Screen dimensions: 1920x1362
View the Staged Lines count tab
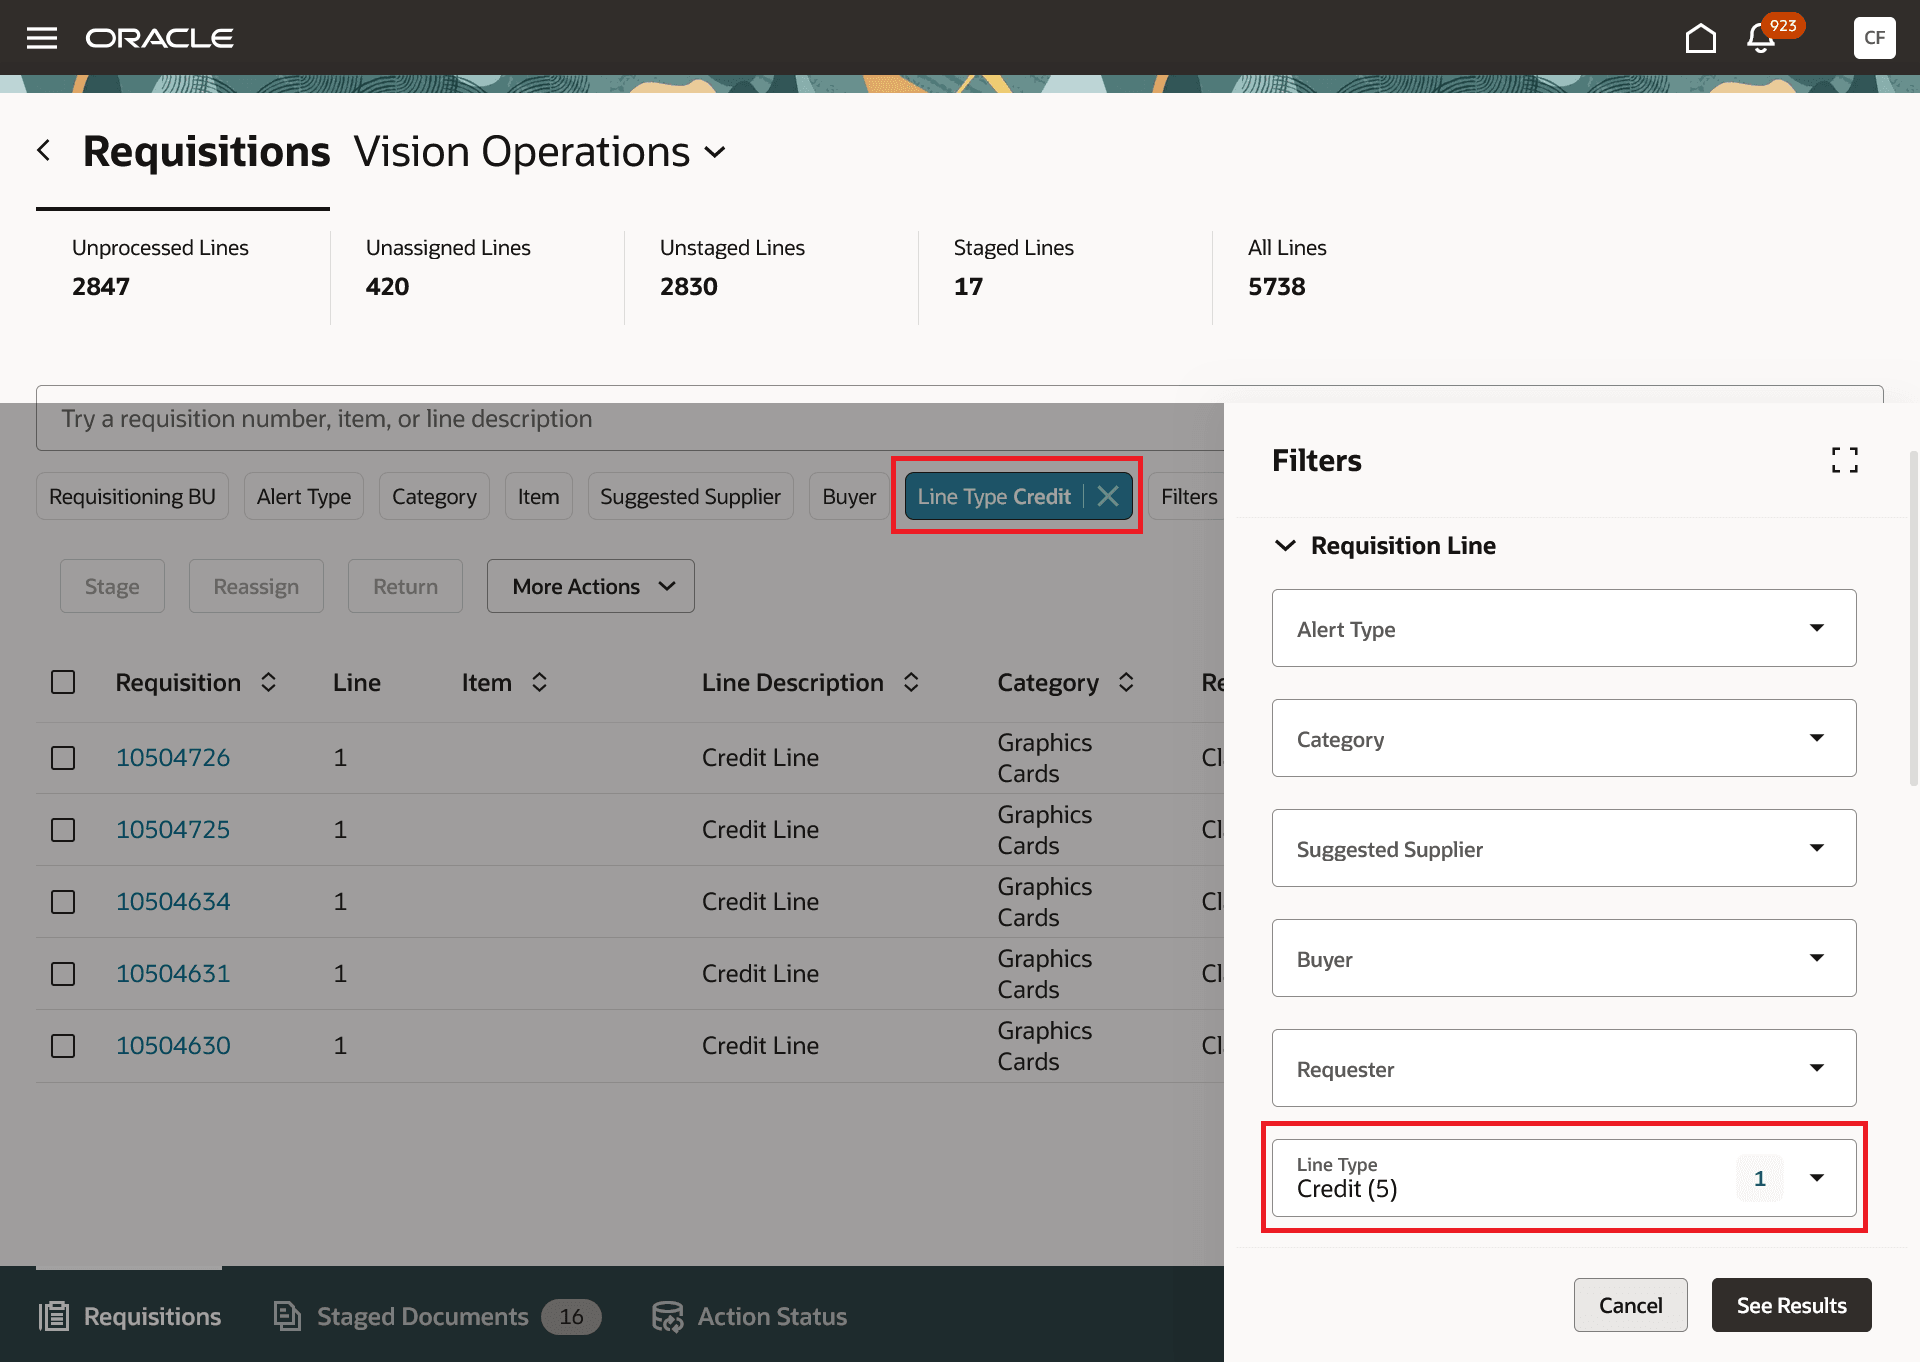pyautogui.click(x=1013, y=268)
